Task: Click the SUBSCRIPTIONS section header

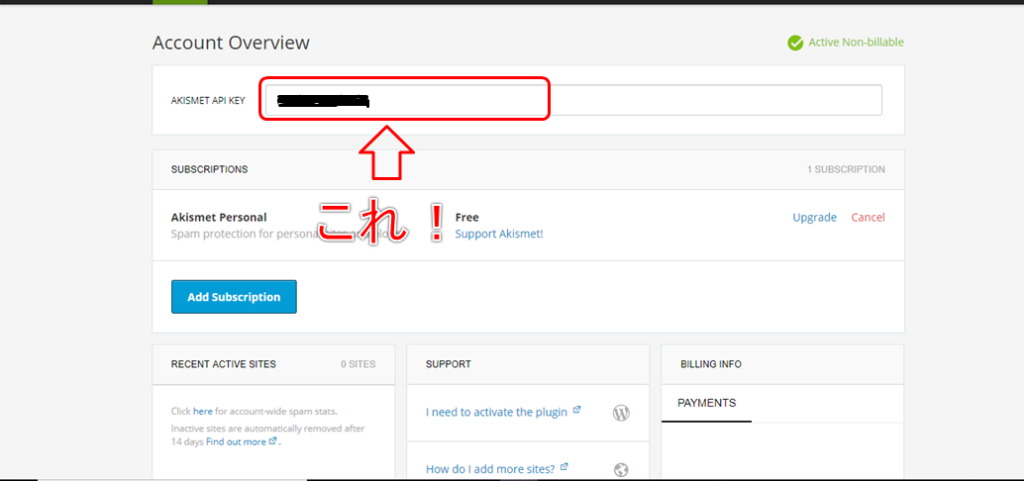Action: click(x=210, y=169)
